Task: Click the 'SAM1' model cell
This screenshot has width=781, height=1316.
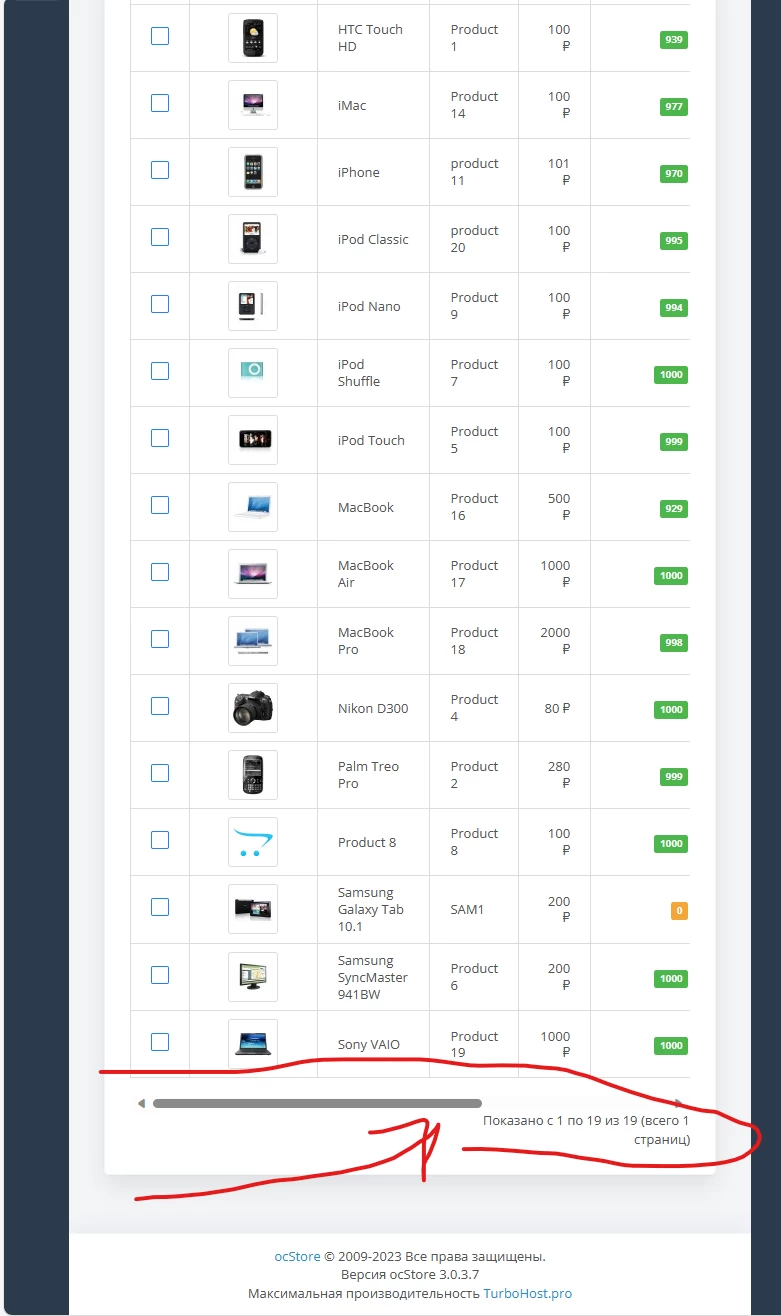Action: [467, 909]
